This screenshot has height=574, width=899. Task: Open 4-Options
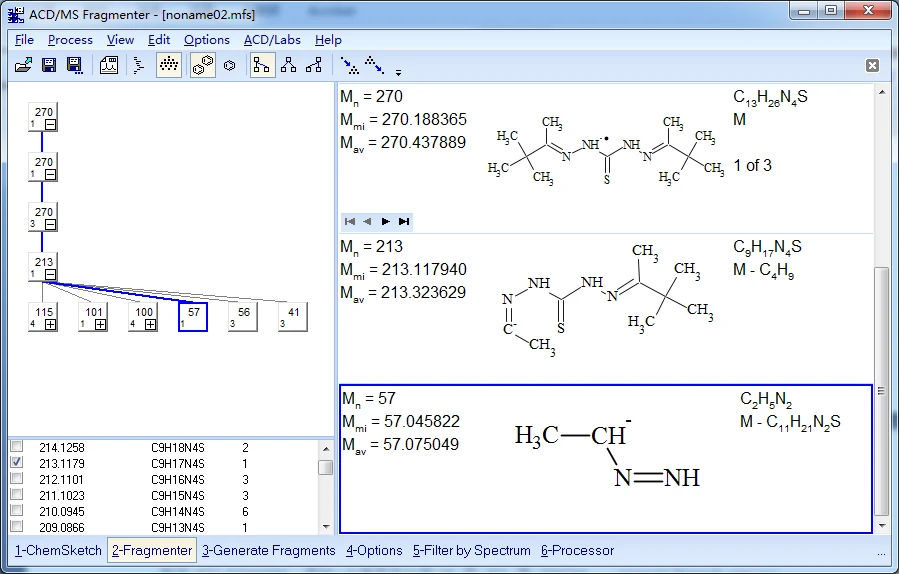[374, 550]
